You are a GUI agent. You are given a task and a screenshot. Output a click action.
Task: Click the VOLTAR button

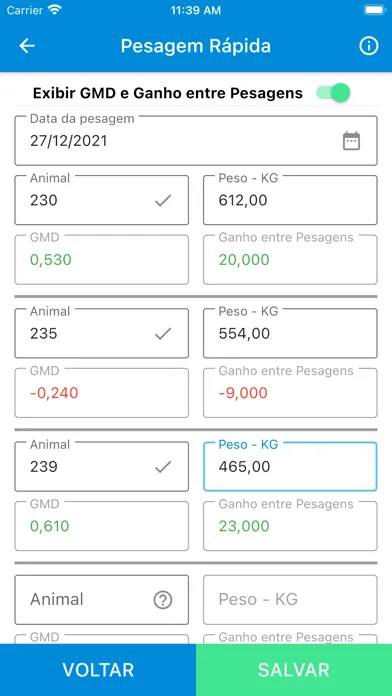click(98, 670)
